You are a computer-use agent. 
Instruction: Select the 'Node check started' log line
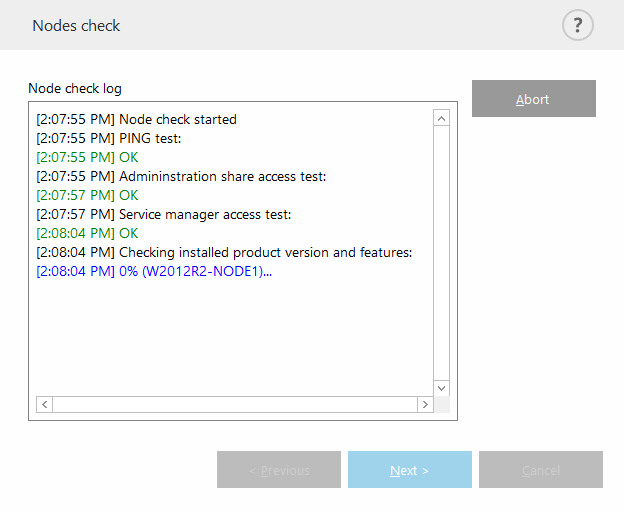tap(137, 119)
